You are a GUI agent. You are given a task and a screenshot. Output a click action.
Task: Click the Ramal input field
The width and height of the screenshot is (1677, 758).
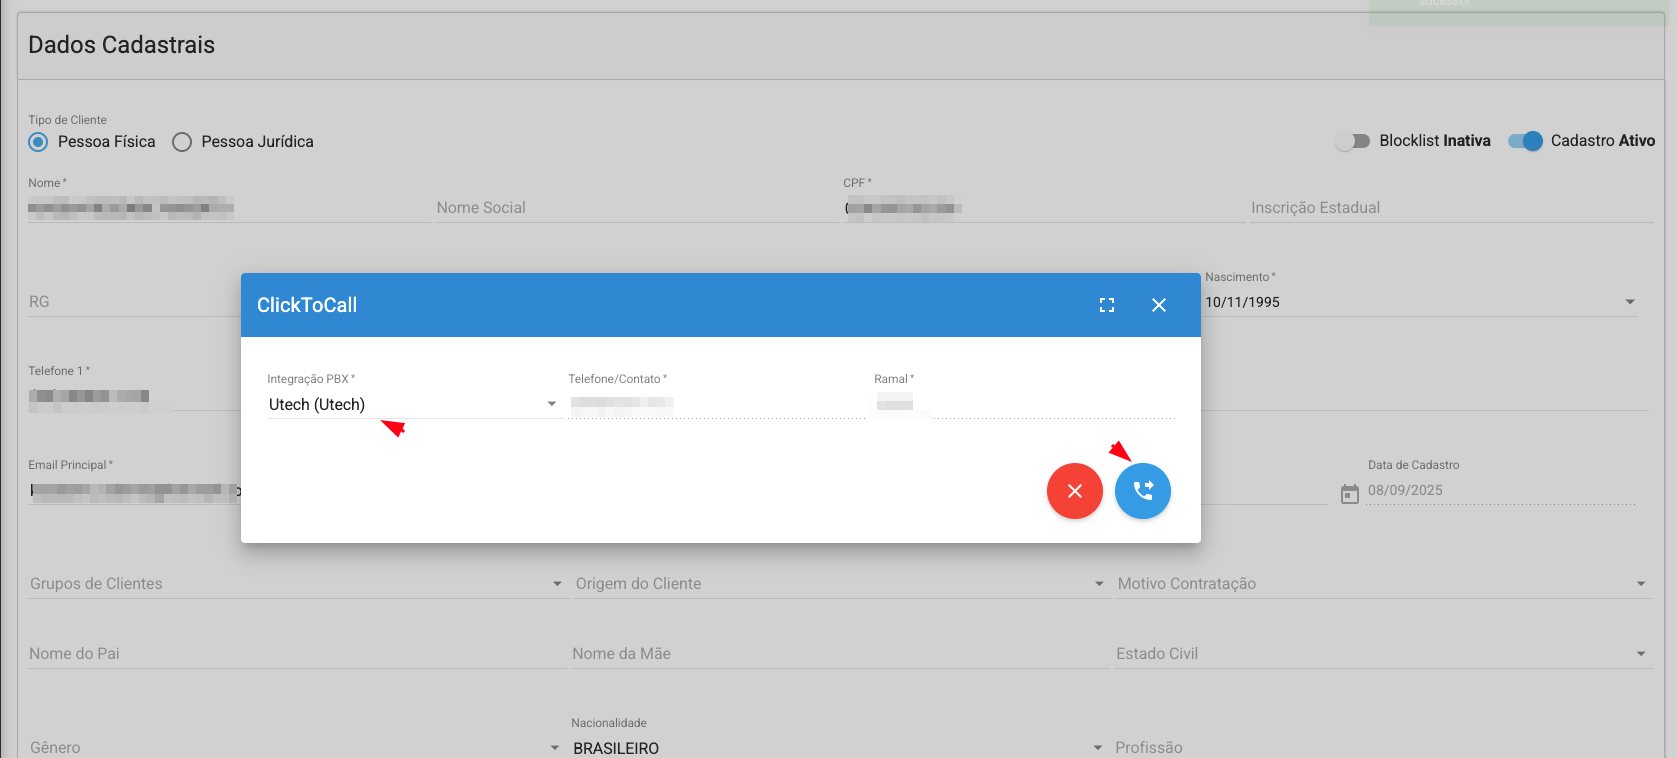tap(1022, 404)
